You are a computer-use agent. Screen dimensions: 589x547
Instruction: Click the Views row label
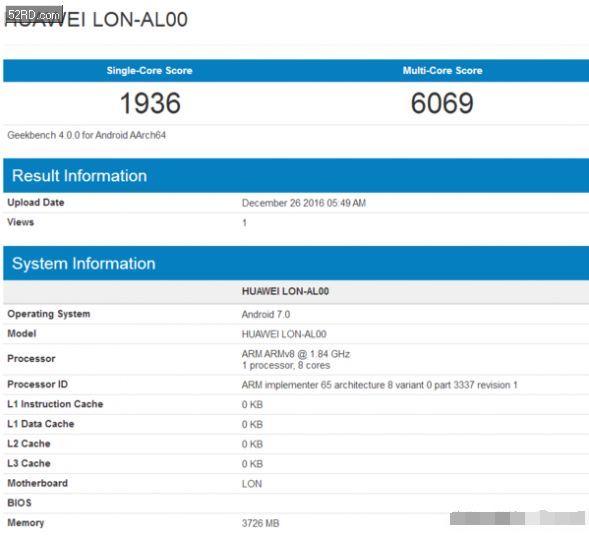click(21, 222)
